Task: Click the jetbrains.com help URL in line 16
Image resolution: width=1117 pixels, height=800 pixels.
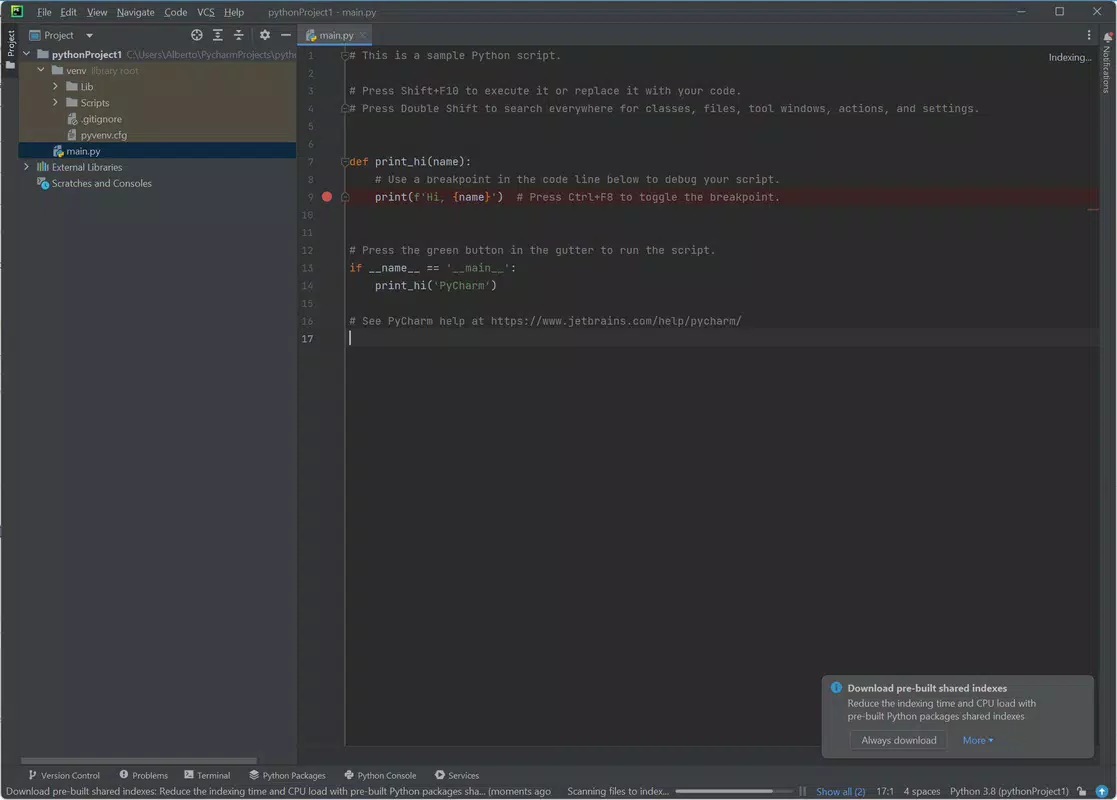Action: click(615, 321)
